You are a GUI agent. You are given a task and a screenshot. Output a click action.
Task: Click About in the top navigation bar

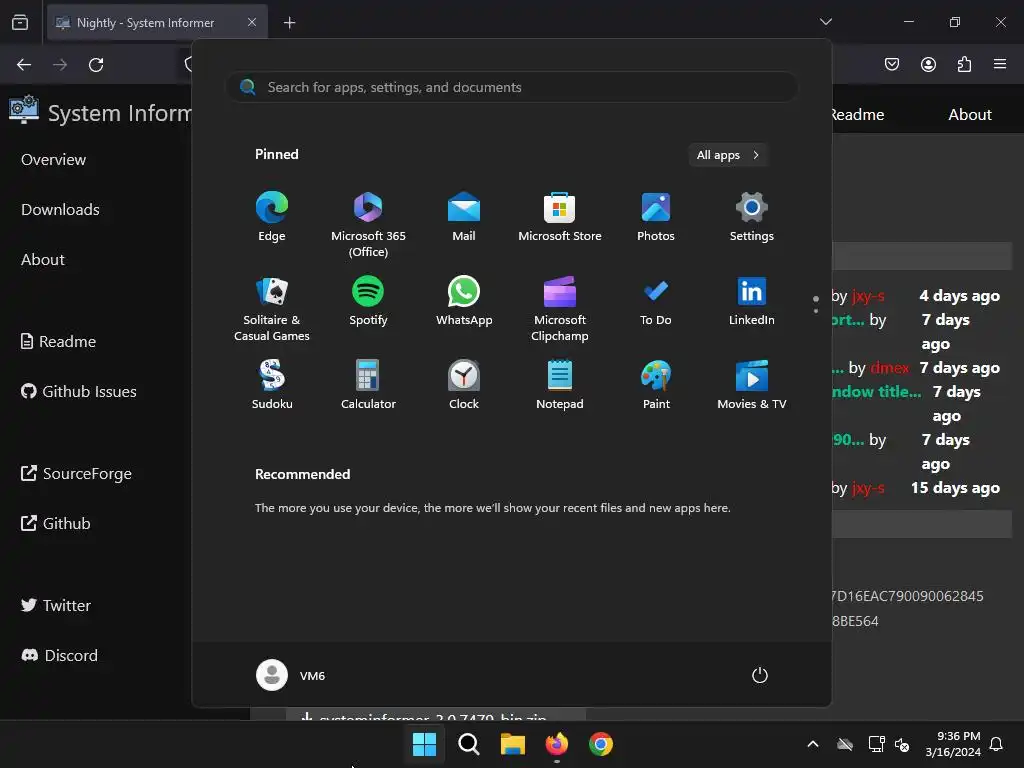(x=970, y=114)
